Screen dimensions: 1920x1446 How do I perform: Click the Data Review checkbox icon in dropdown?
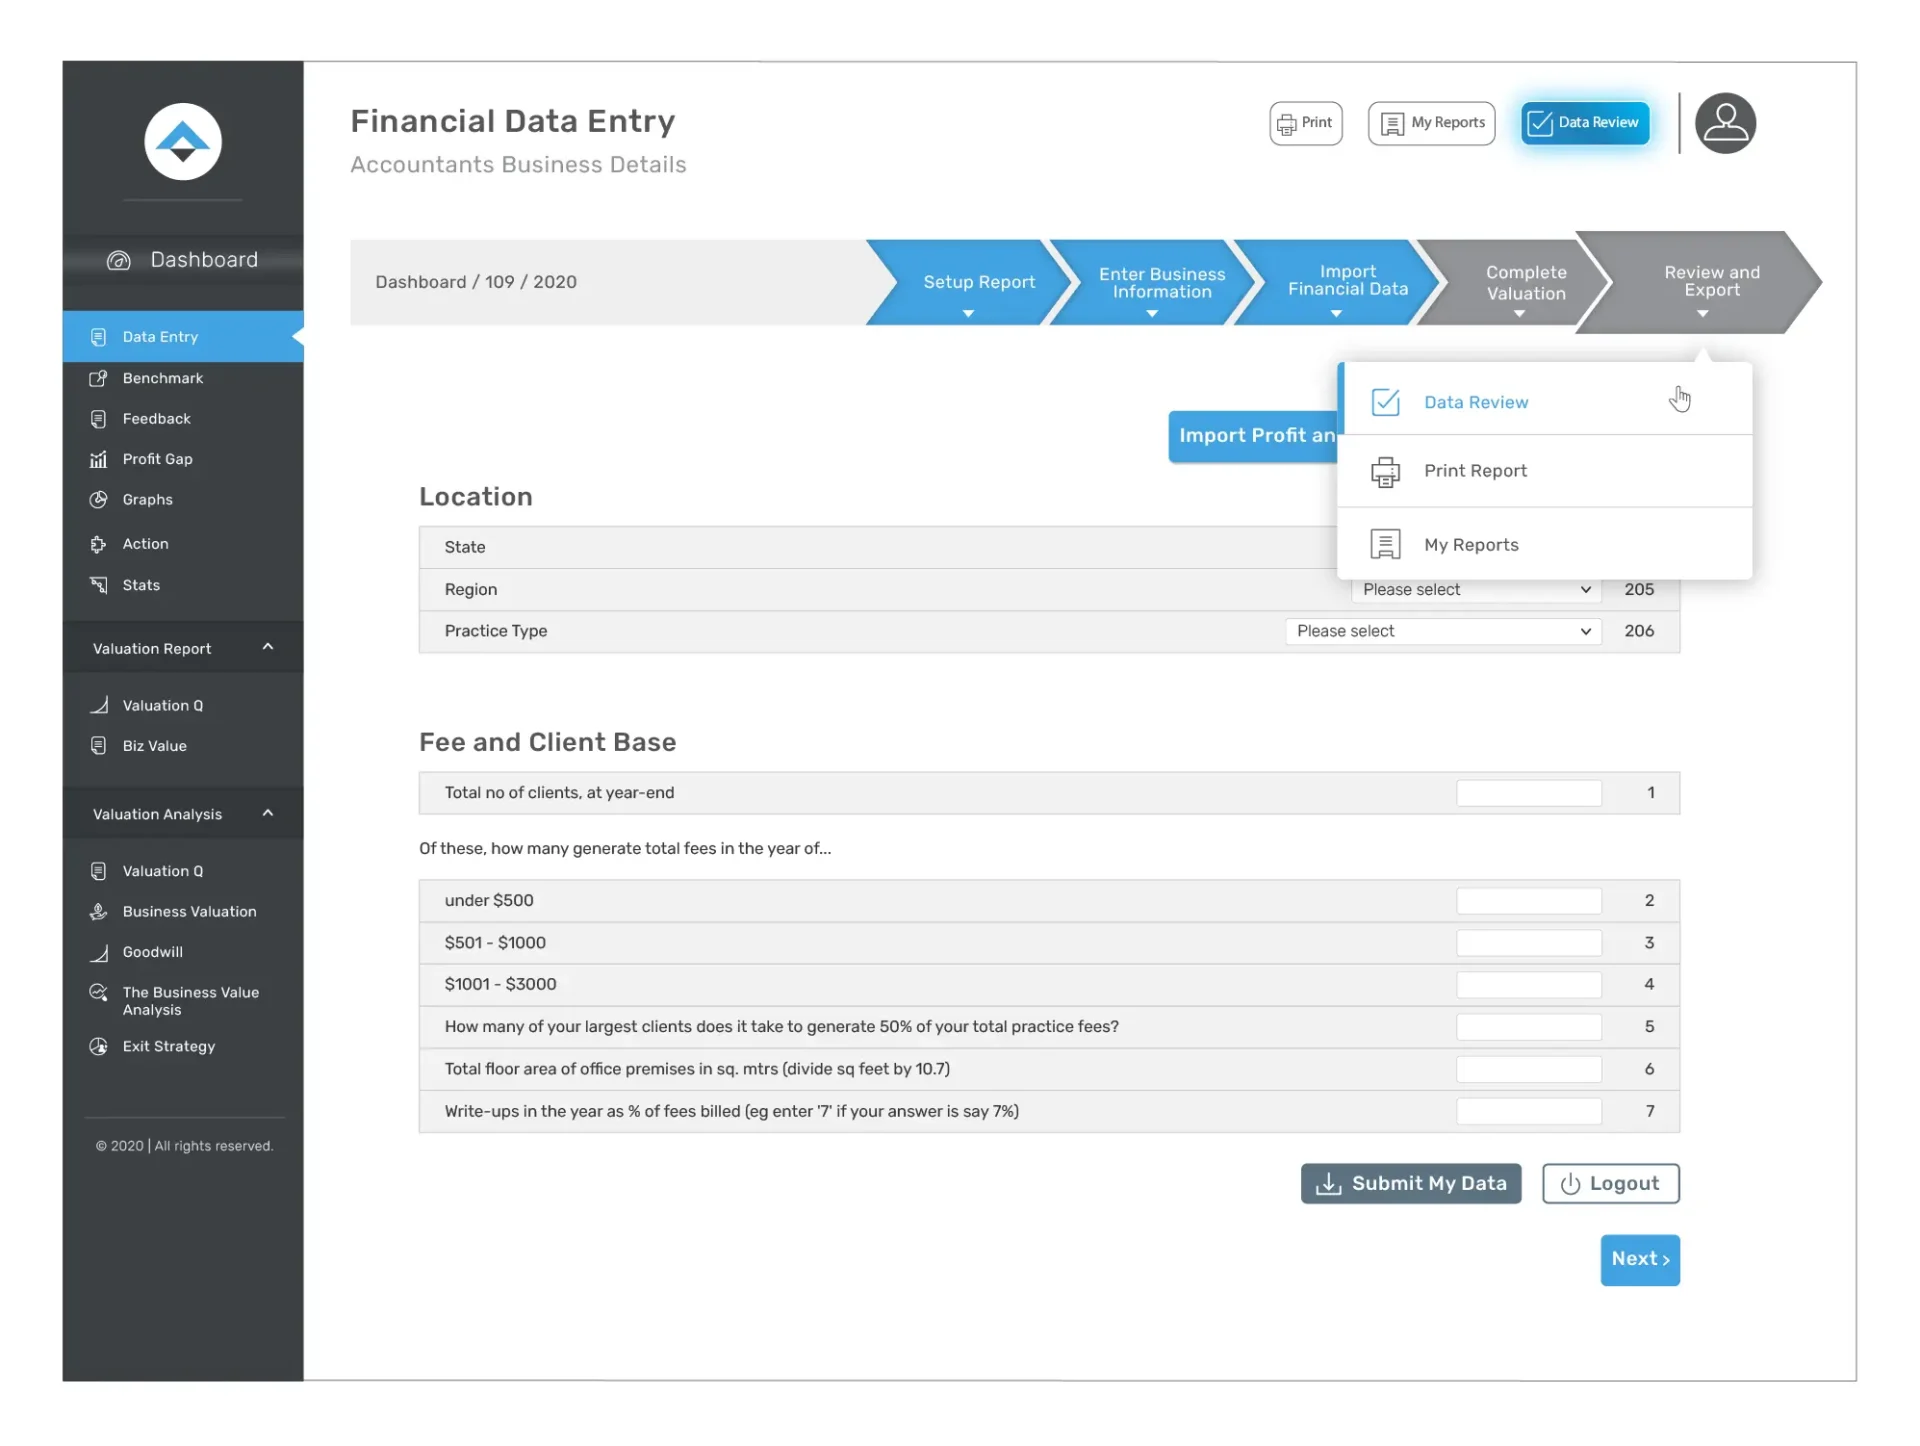tap(1384, 402)
